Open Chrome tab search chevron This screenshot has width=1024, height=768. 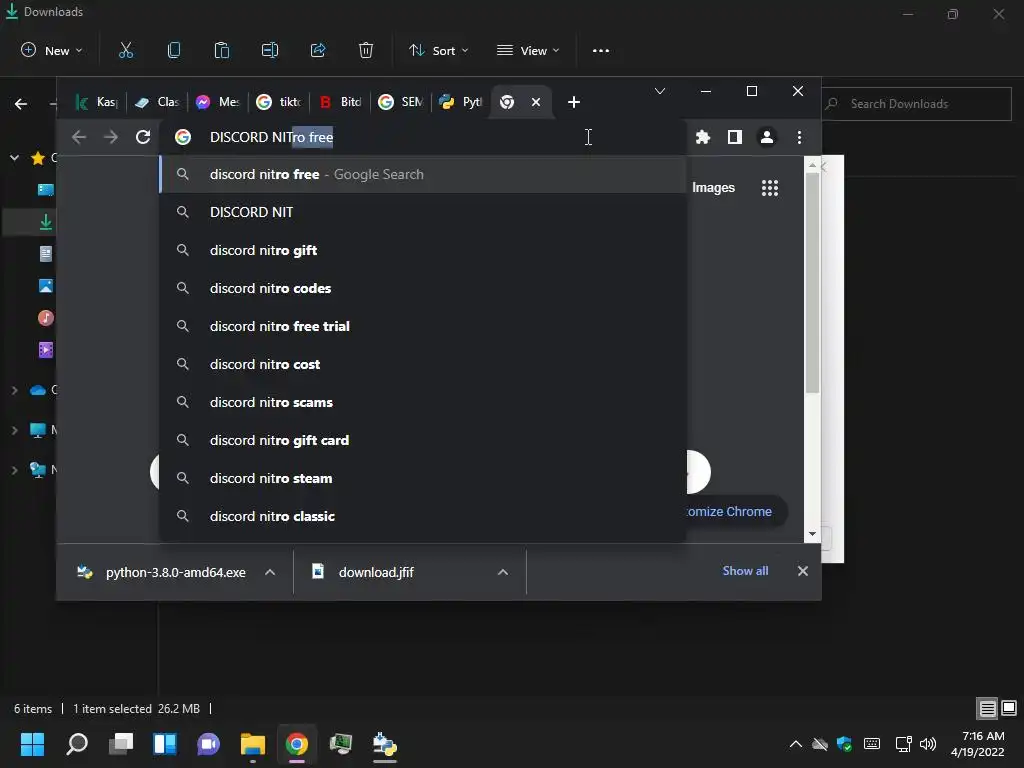pyautogui.click(x=660, y=91)
